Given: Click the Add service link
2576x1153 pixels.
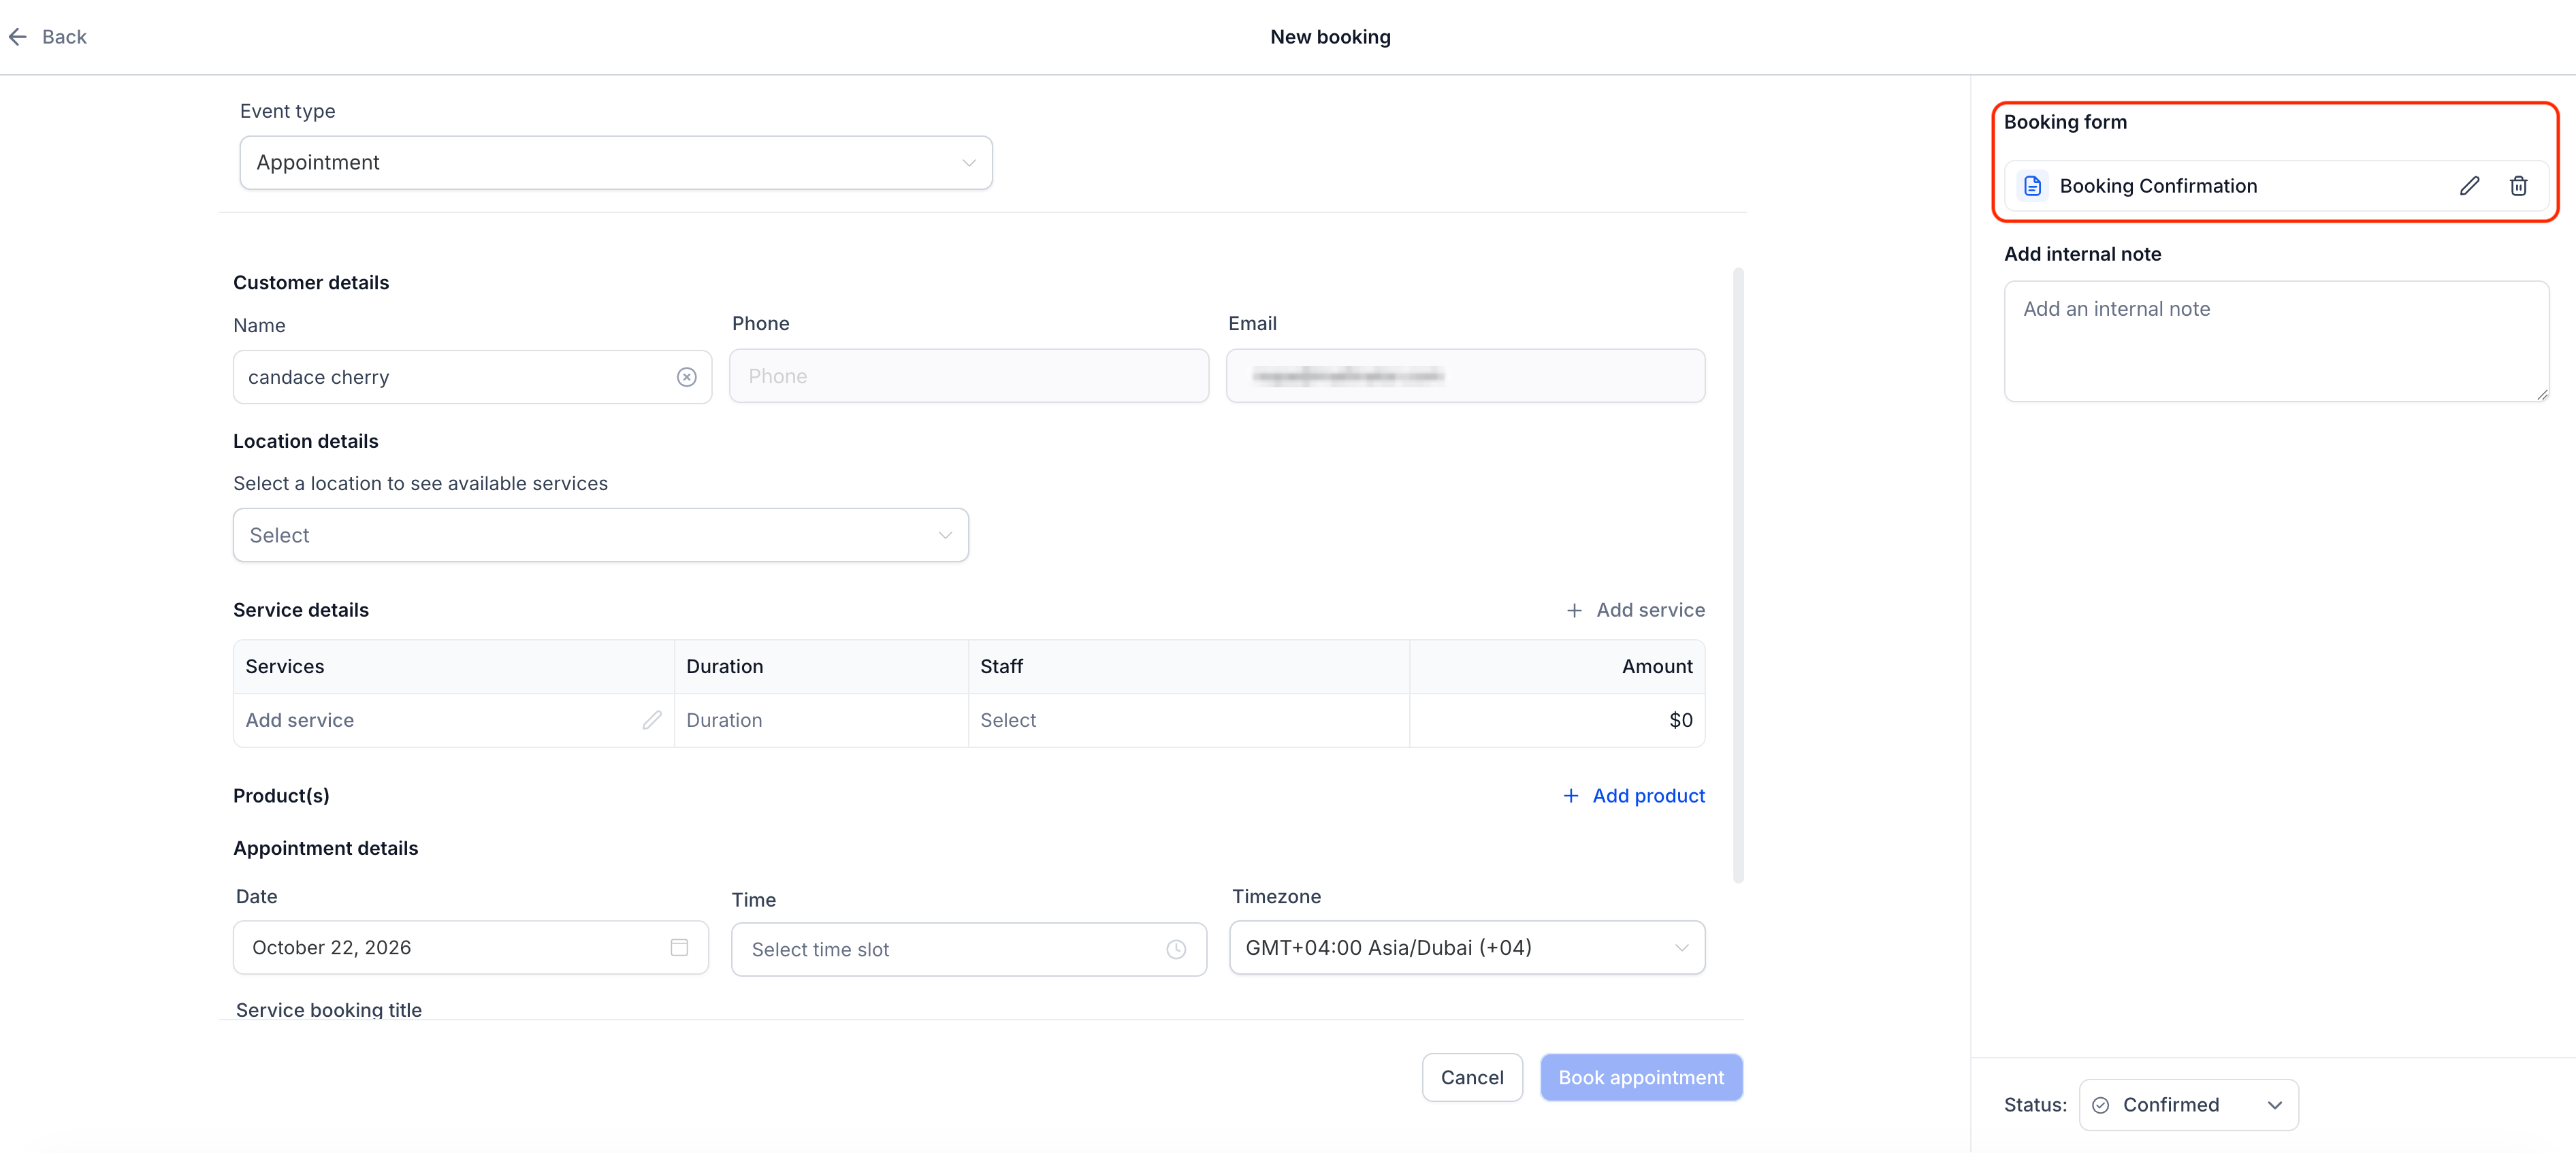Looking at the screenshot, I should coord(1635,610).
